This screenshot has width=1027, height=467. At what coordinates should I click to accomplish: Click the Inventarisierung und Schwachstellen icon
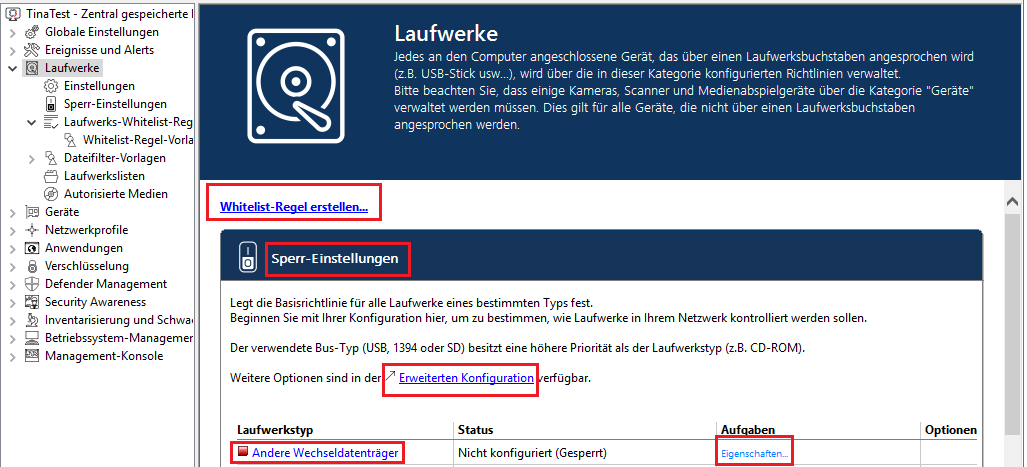coord(32,320)
